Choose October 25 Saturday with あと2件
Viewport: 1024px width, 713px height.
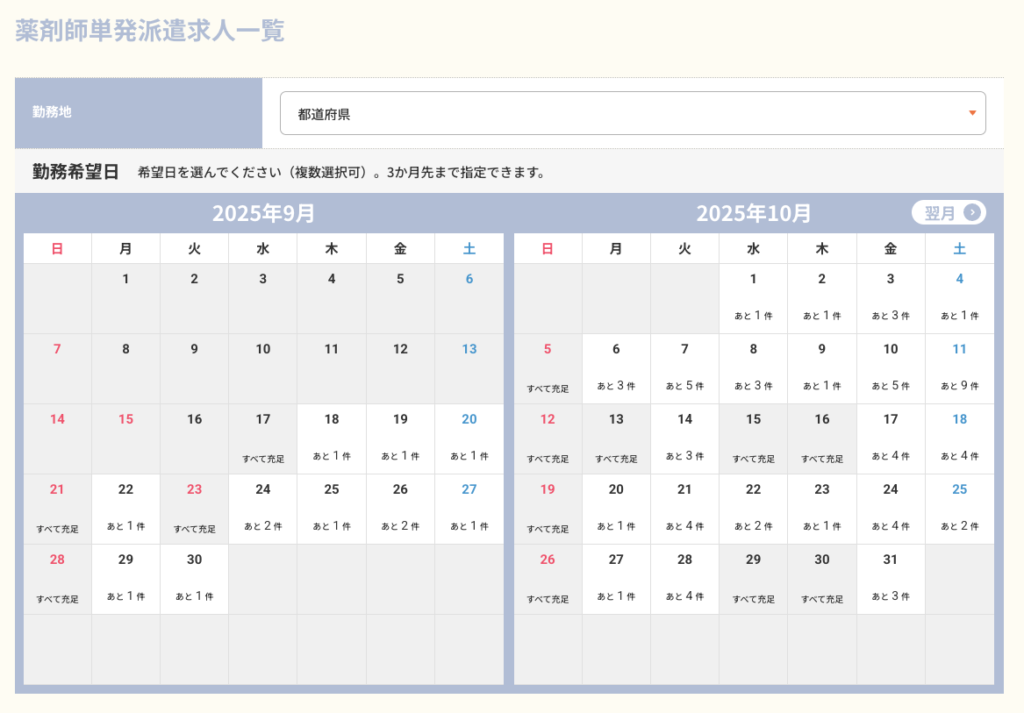[959, 509]
